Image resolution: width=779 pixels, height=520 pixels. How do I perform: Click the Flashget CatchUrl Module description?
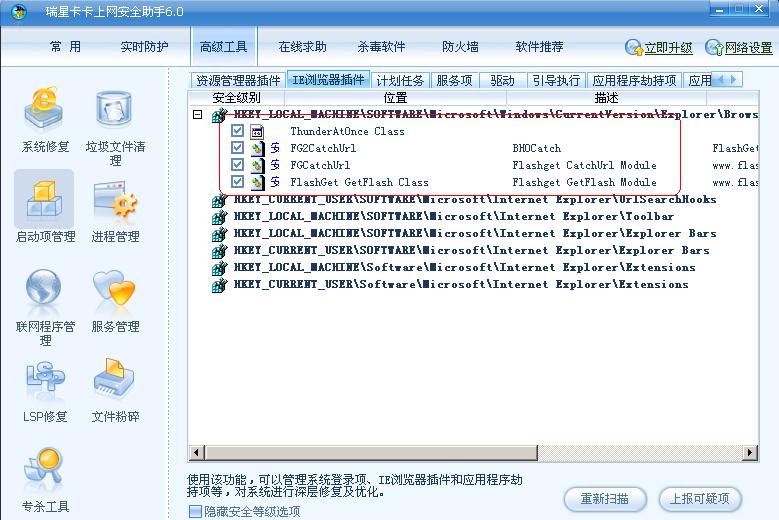584,165
